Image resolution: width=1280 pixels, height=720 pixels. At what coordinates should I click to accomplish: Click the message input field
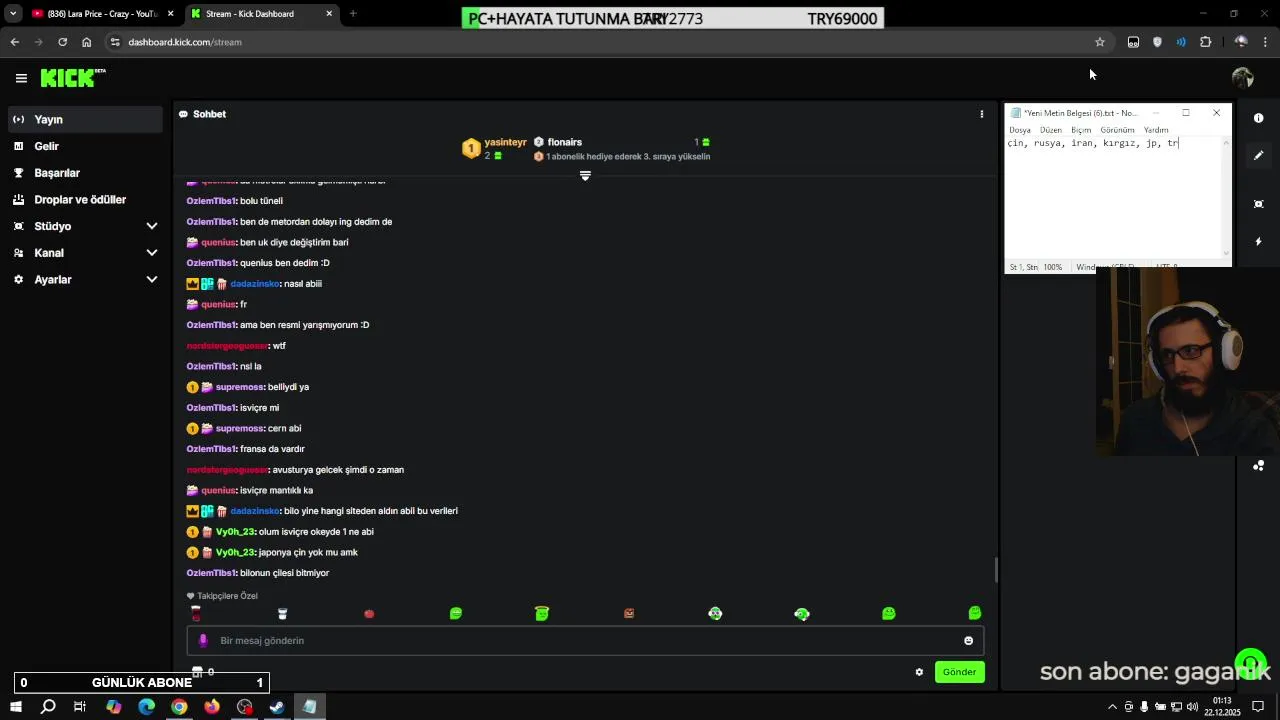[585, 640]
